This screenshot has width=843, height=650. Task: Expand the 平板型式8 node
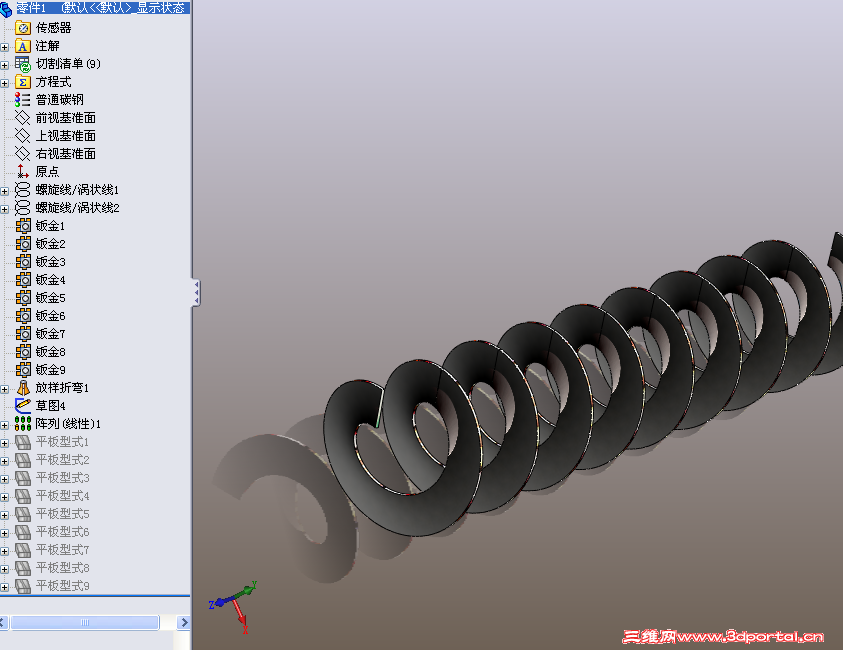pyautogui.click(x=5, y=569)
